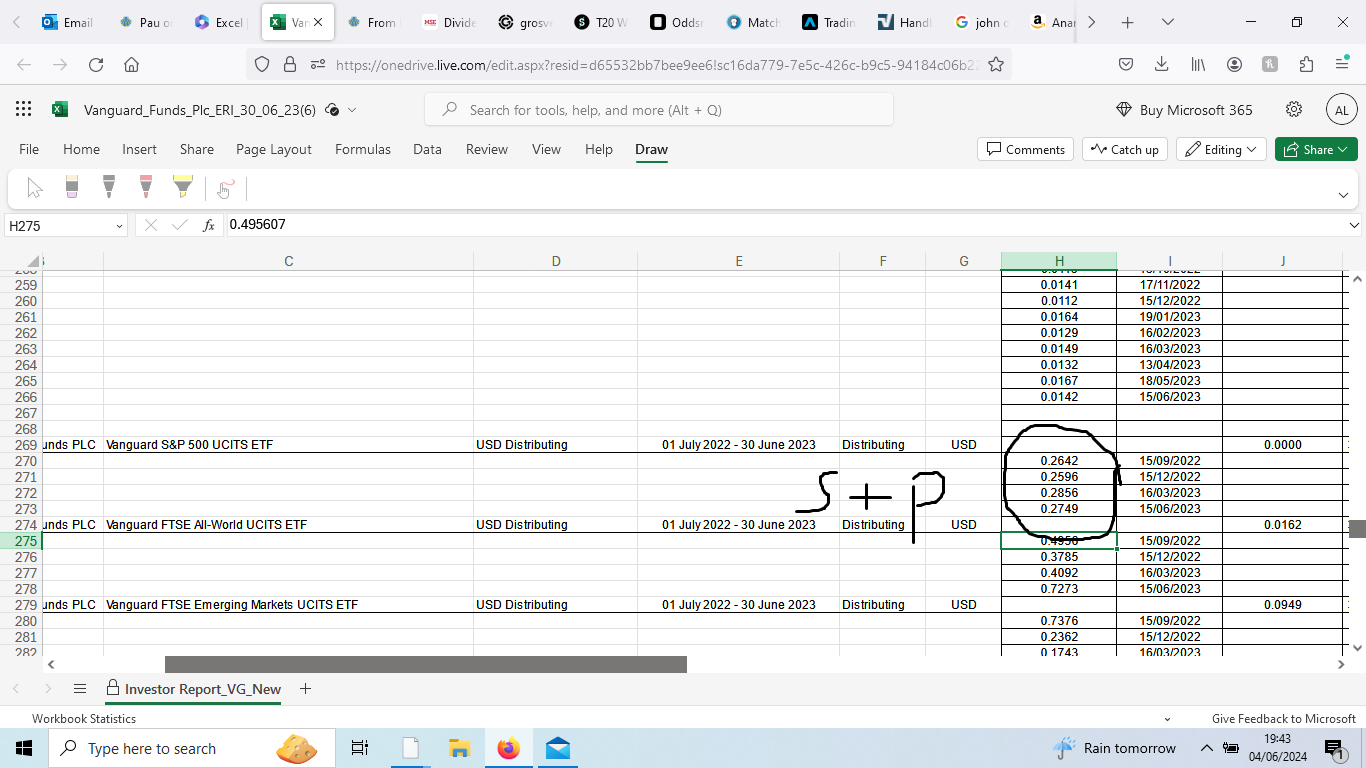Open File Explorer from the taskbar
Viewport: 1366px width, 768px height.
pos(459,748)
